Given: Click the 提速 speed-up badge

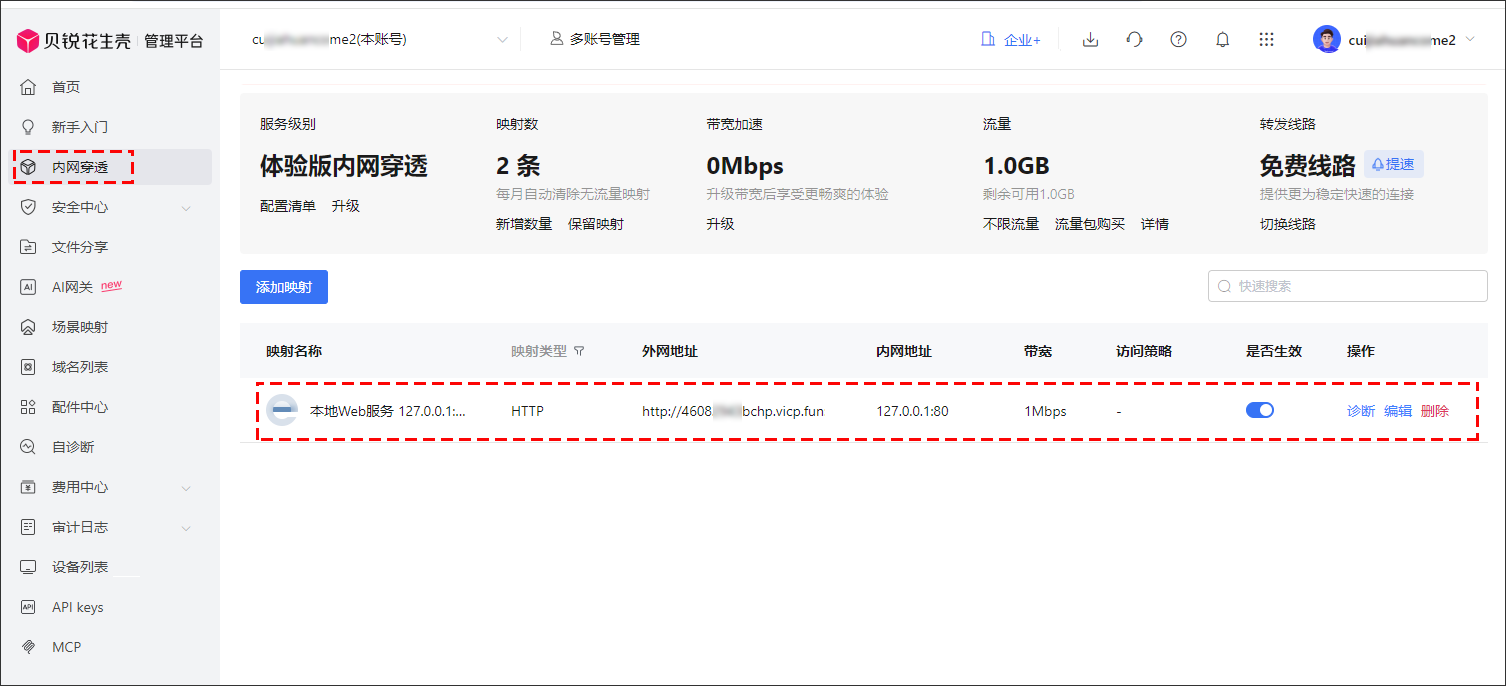Looking at the screenshot, I should 1393,164.
